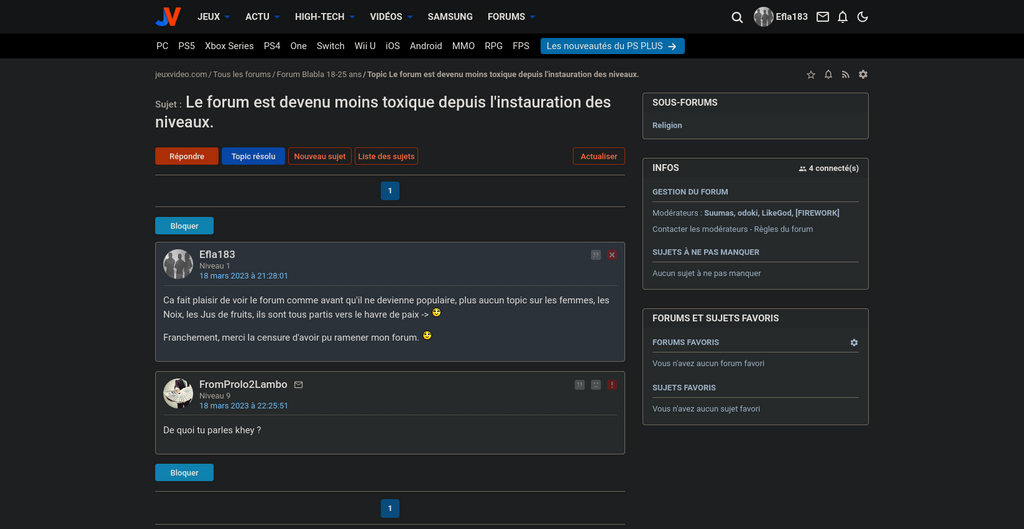Open SAMSUNG in top navigation

click(450, 17)
